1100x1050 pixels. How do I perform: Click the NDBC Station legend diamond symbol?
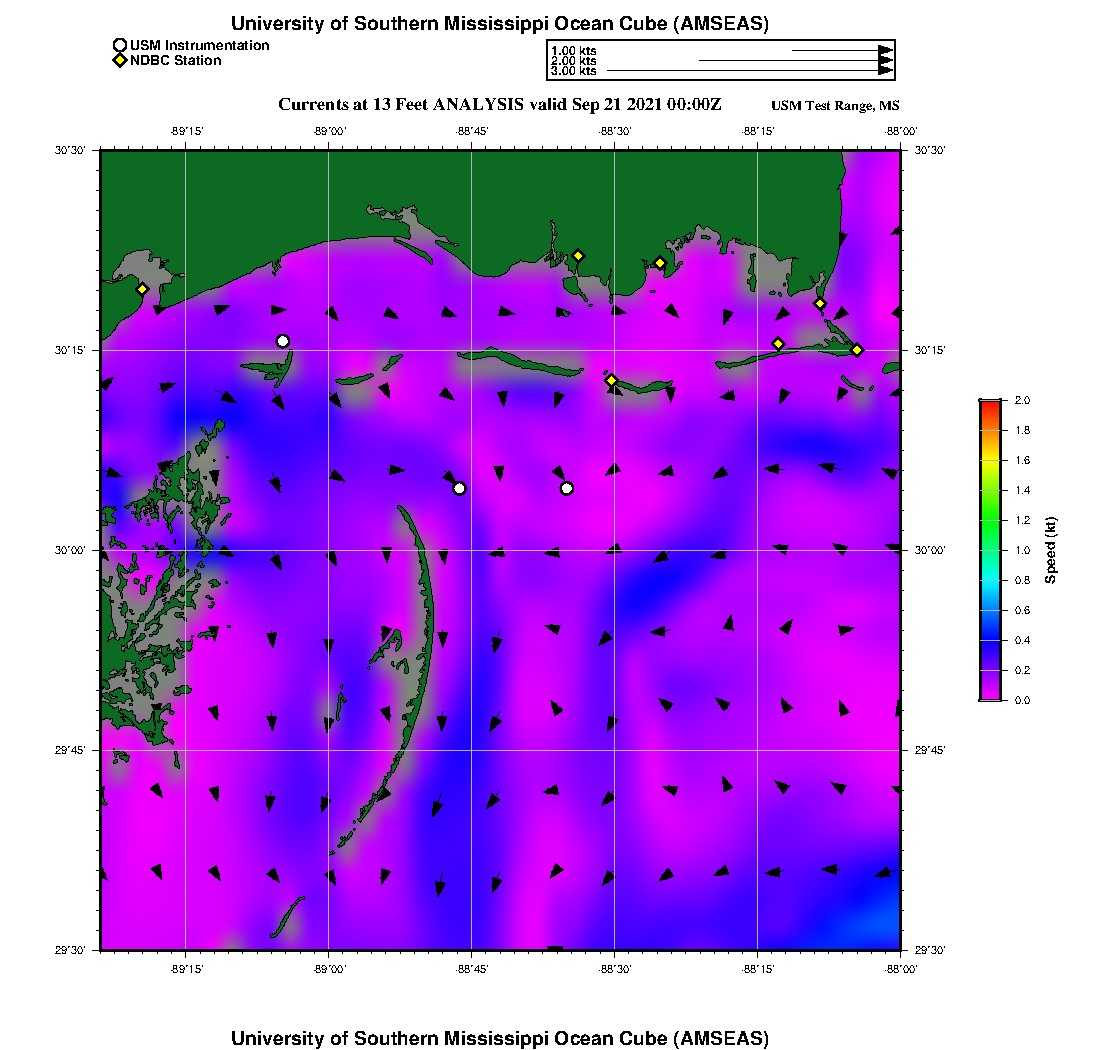click(120, 61)
